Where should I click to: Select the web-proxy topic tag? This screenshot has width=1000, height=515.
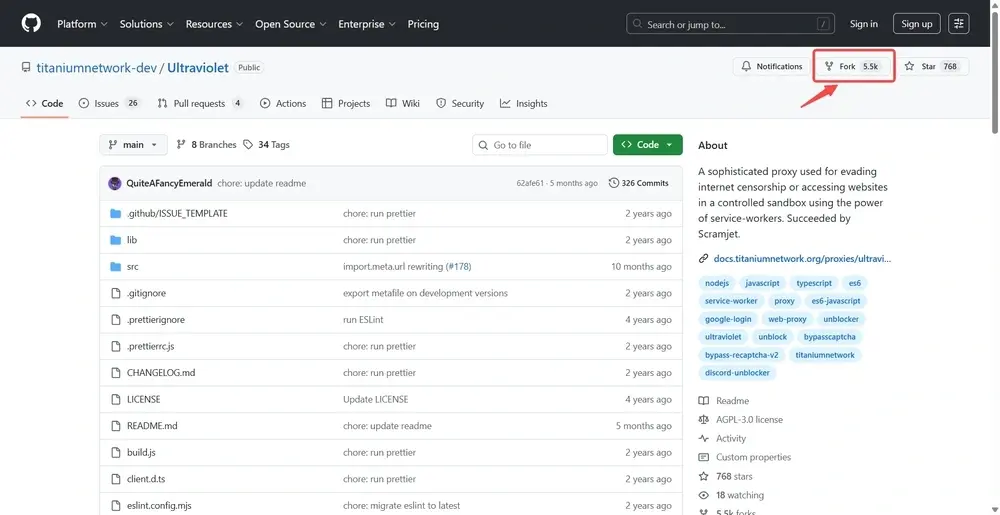(787, 319)
